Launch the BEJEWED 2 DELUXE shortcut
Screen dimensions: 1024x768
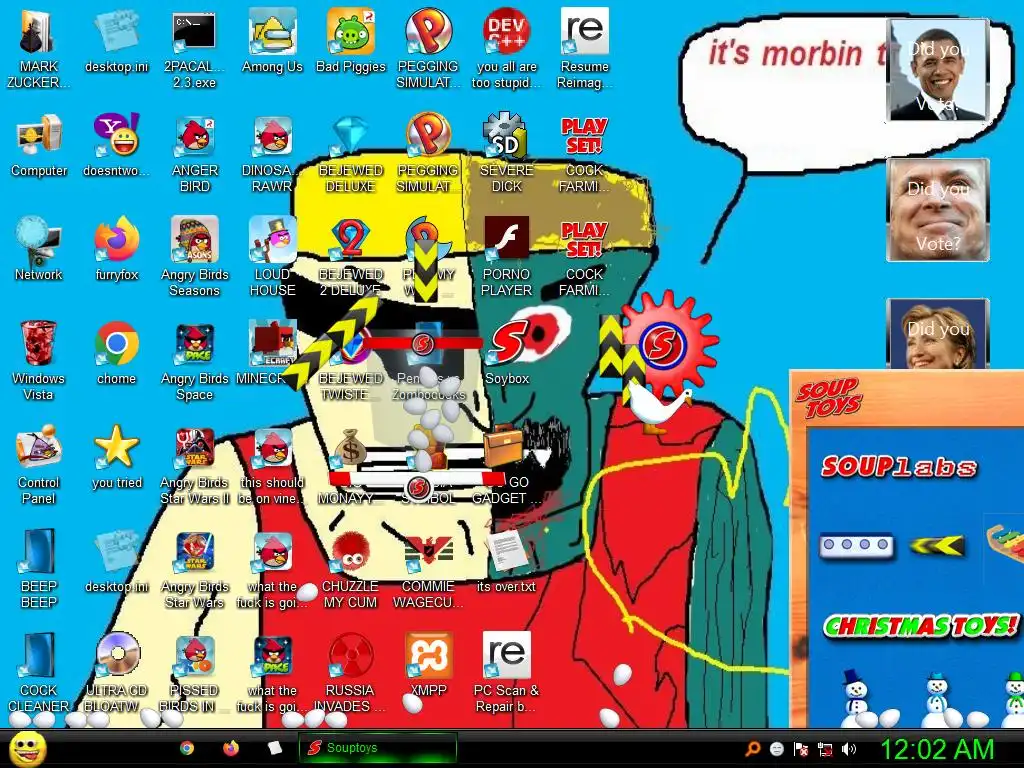pos(351,257)
